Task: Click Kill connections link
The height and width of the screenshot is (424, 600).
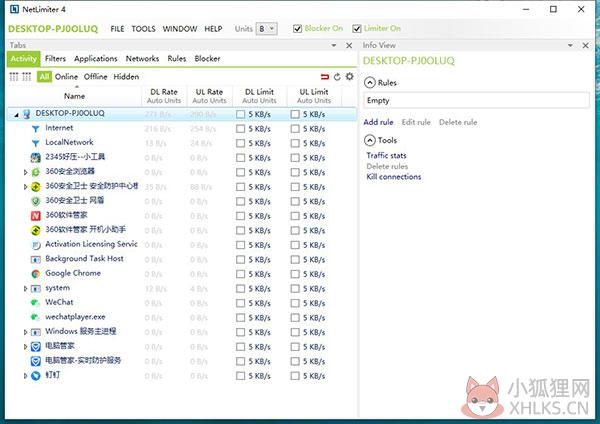Action: click(394, 177)
